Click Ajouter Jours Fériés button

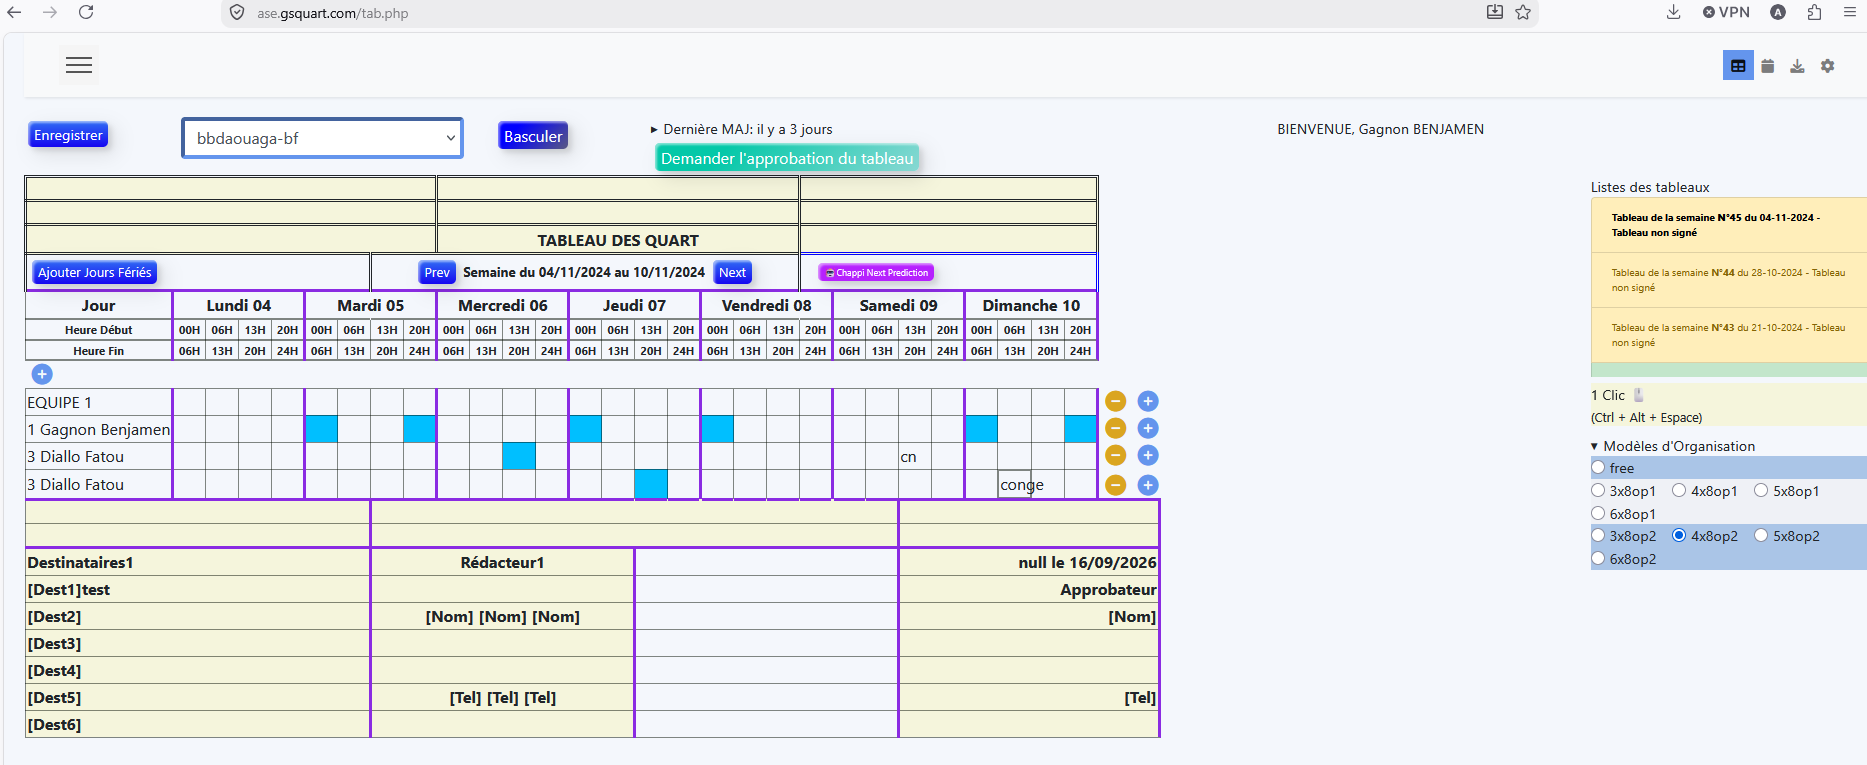click(x=95, y=272)
